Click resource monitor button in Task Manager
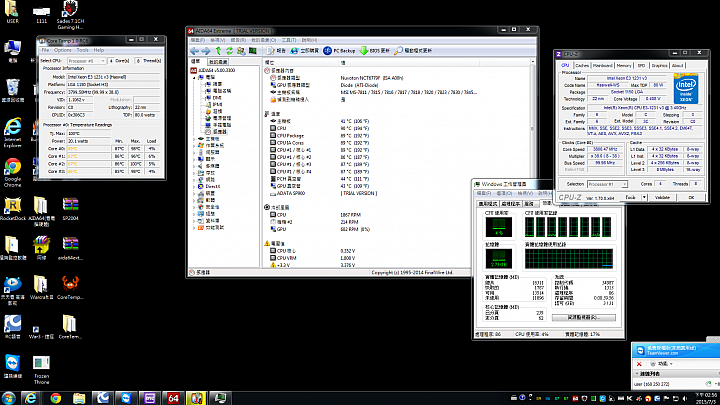The height and width of the screenshot is (405, 720). 584,317
